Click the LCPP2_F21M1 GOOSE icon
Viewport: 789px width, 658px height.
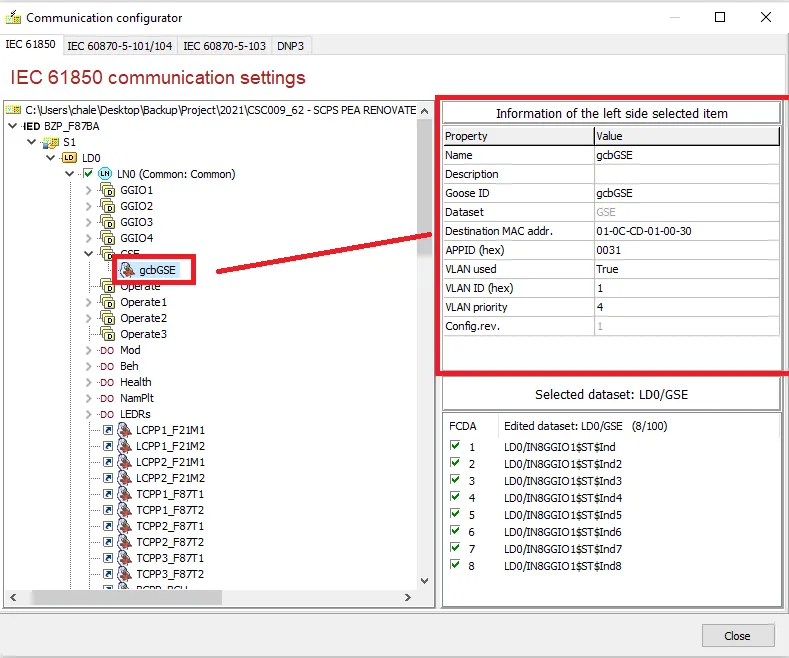tap(124, 462)
